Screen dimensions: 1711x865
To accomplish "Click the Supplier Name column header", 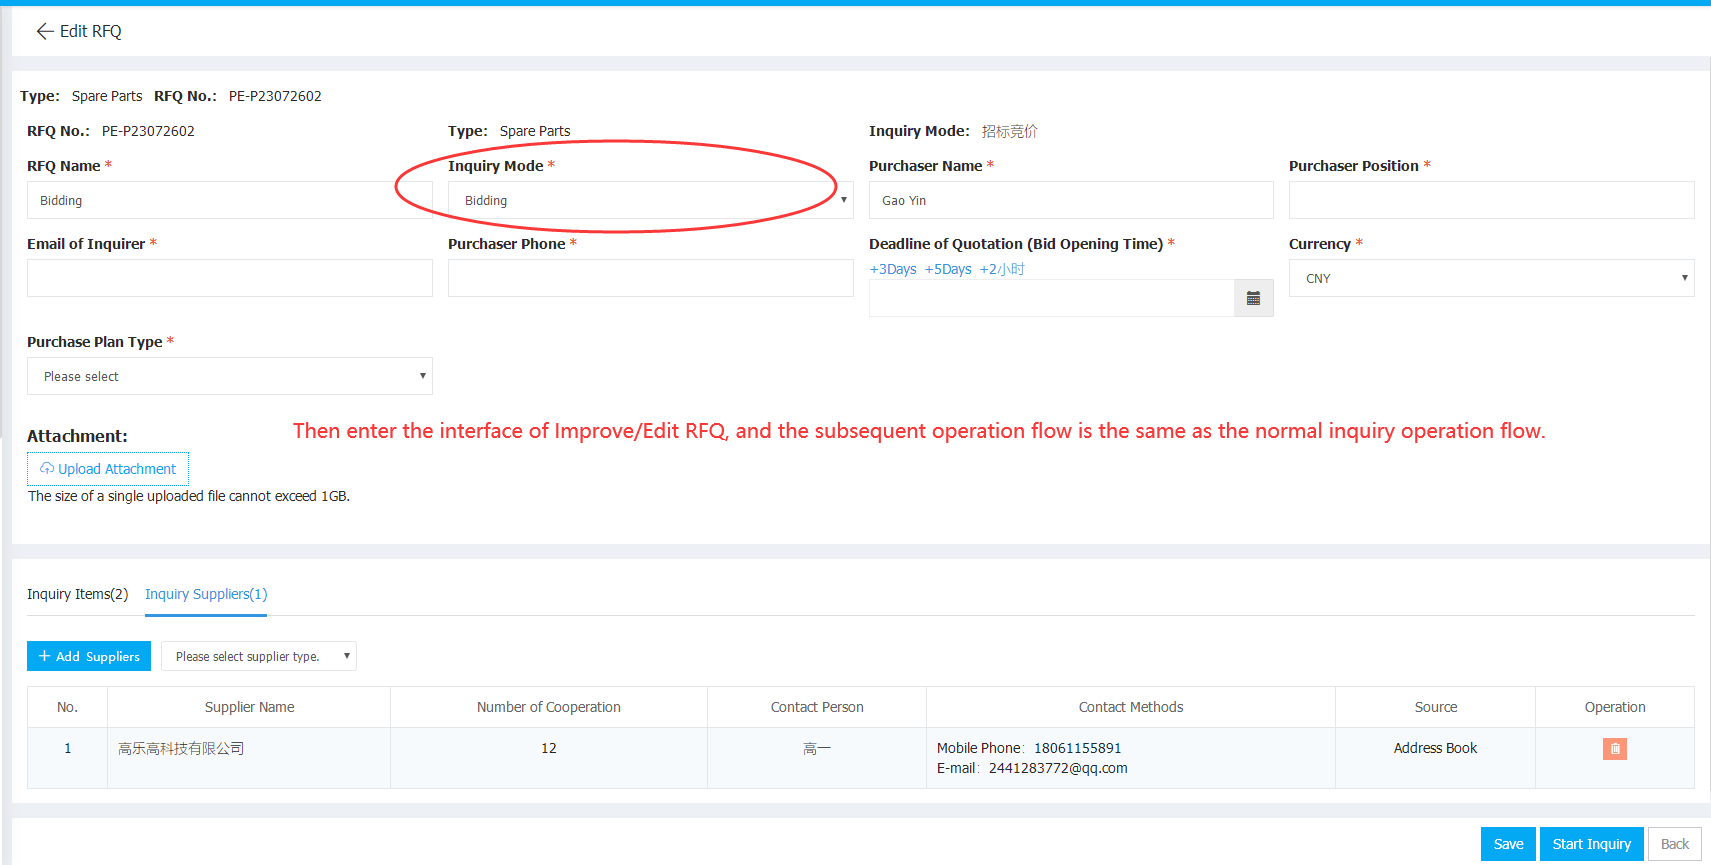I will (x=249, y=707).
